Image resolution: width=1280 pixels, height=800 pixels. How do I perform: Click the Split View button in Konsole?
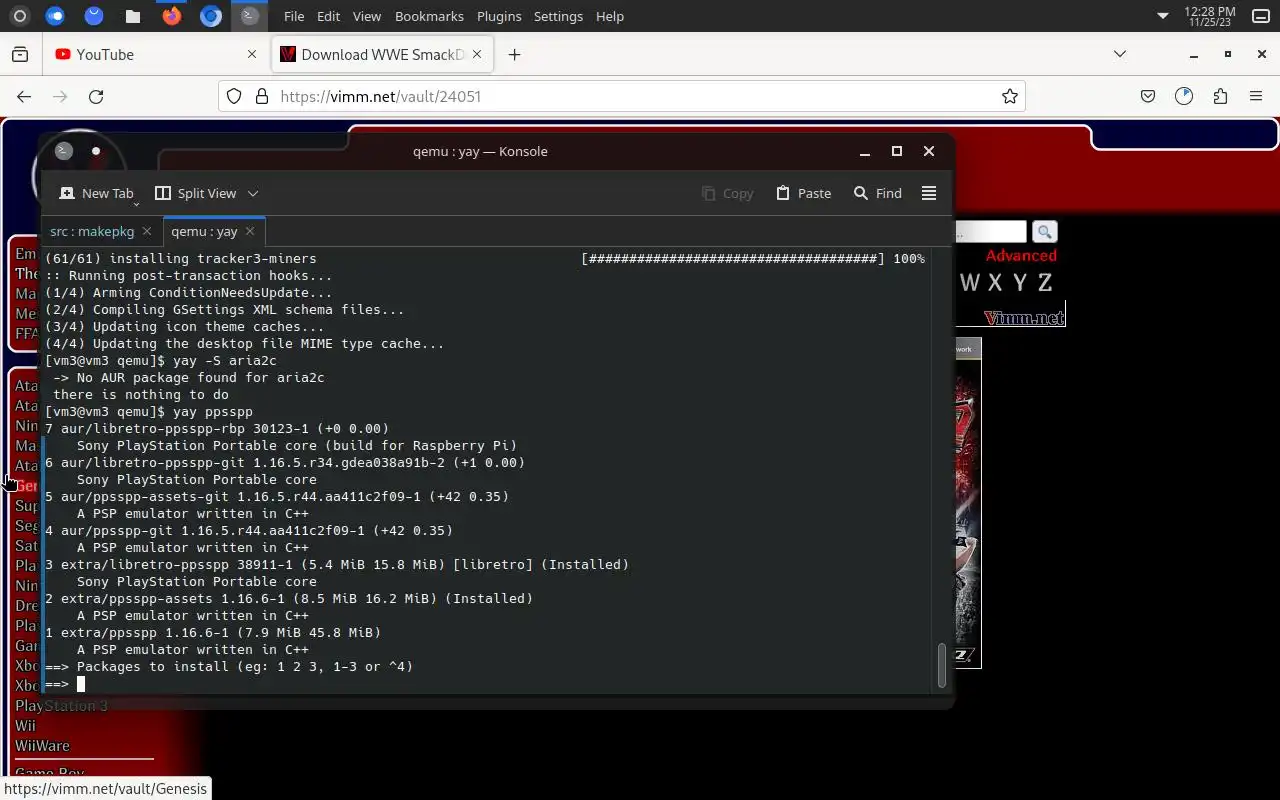click(196, 193)
